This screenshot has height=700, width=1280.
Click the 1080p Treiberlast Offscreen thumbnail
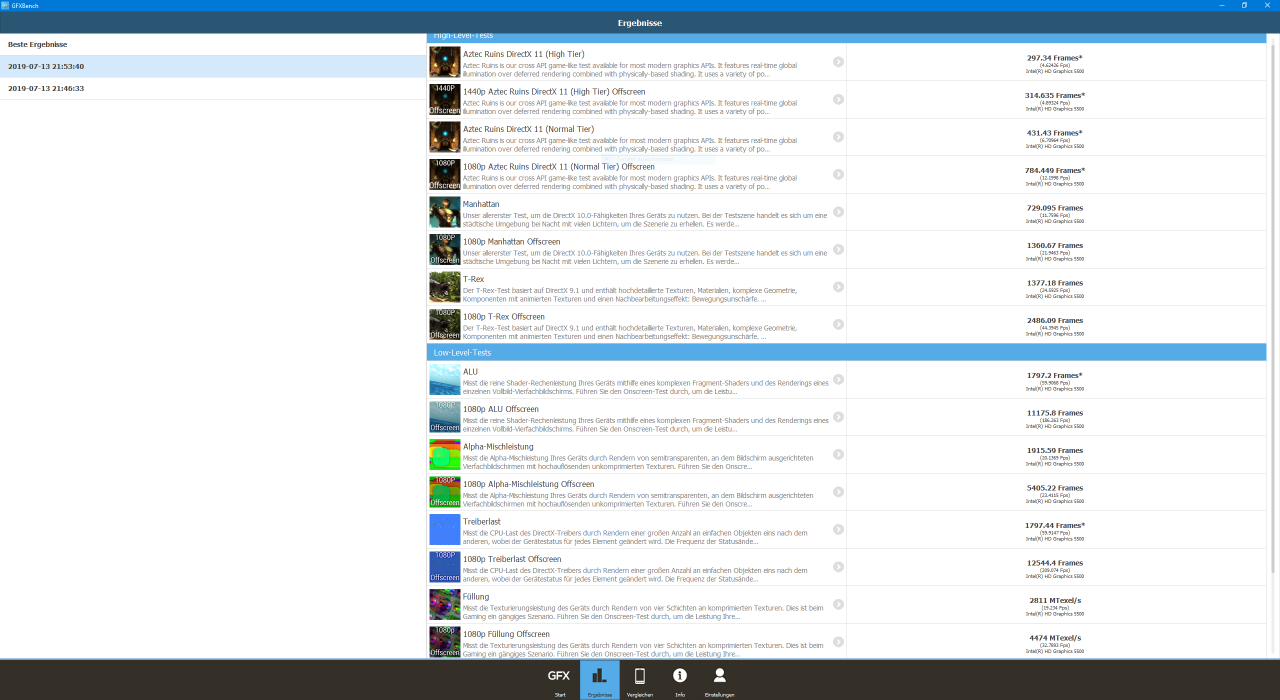click(x=445, y=567)
